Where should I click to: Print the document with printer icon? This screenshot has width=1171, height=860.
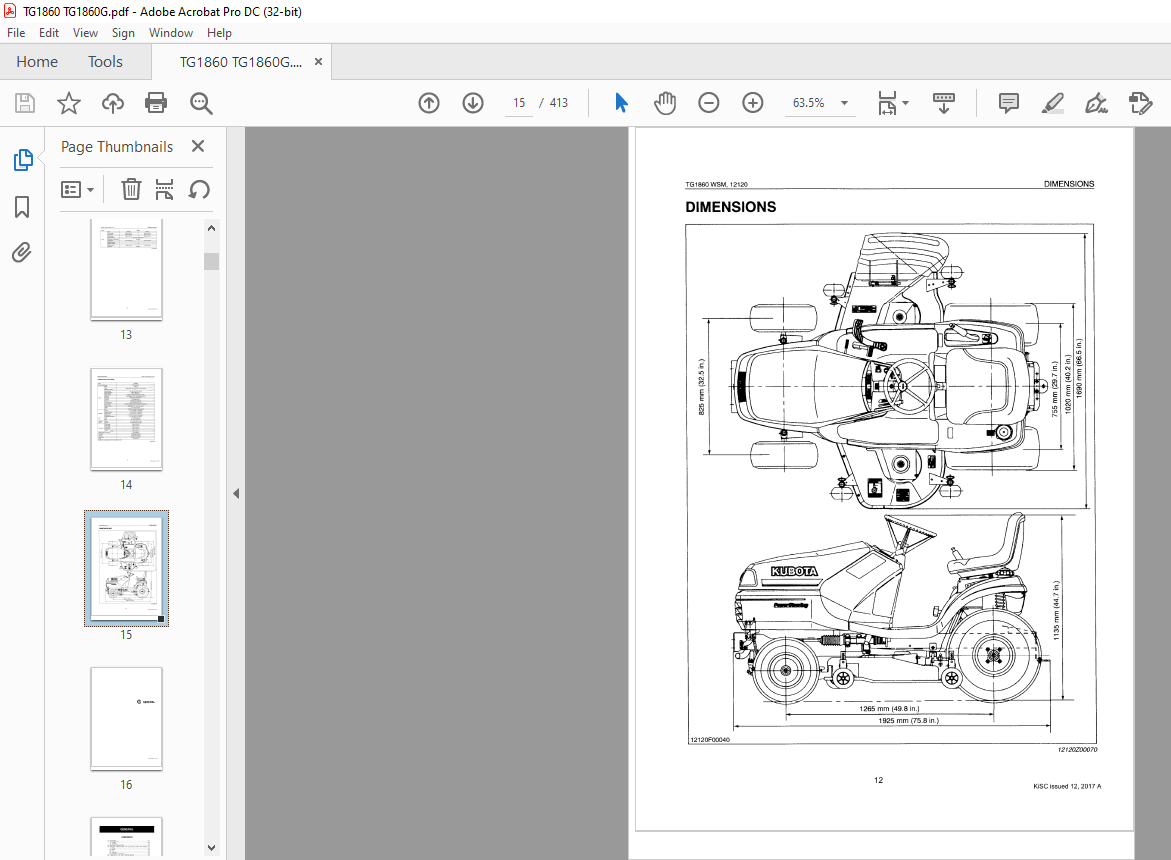tap(156, 103)
